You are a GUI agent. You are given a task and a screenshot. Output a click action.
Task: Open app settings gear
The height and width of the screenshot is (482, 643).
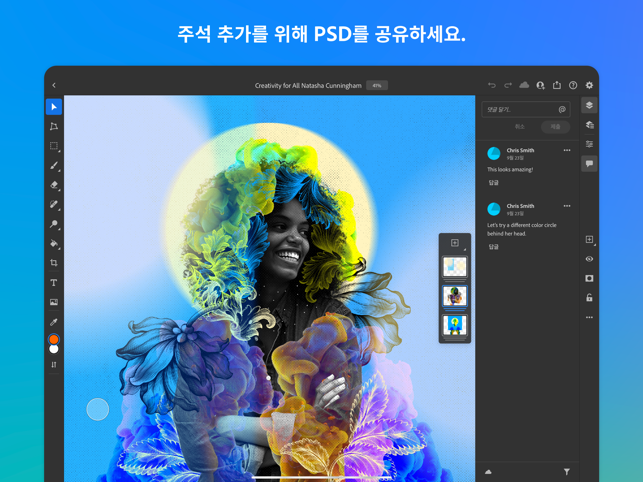click(589, 85)
